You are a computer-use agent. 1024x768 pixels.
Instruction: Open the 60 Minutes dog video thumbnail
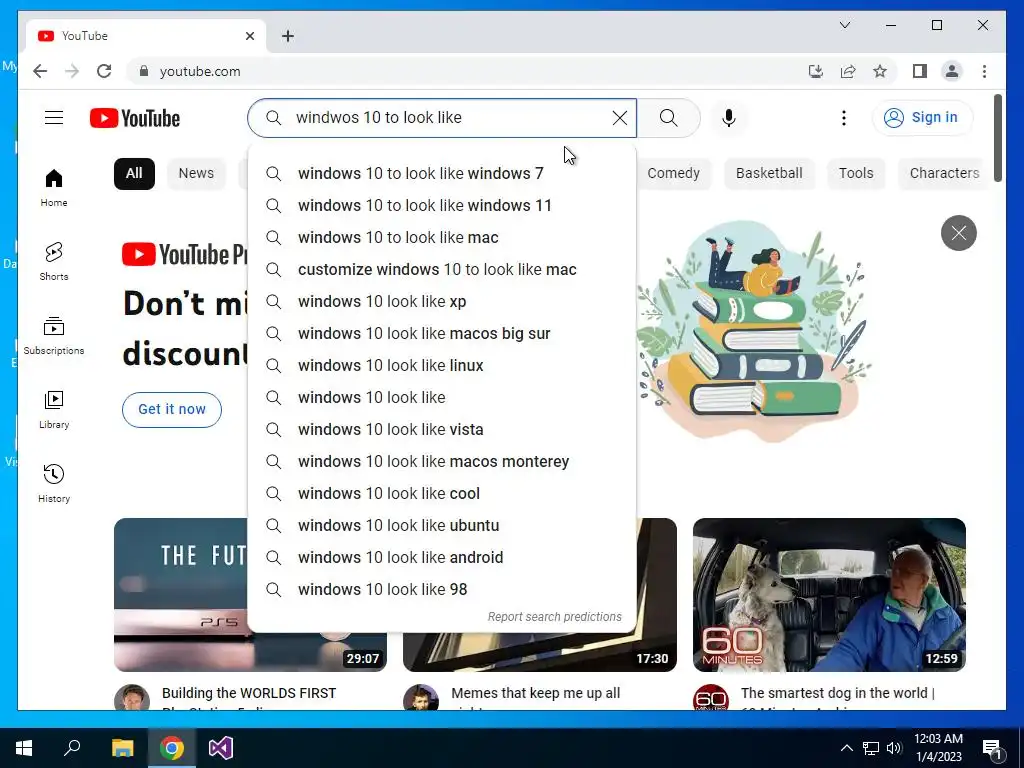coord(829,594)
